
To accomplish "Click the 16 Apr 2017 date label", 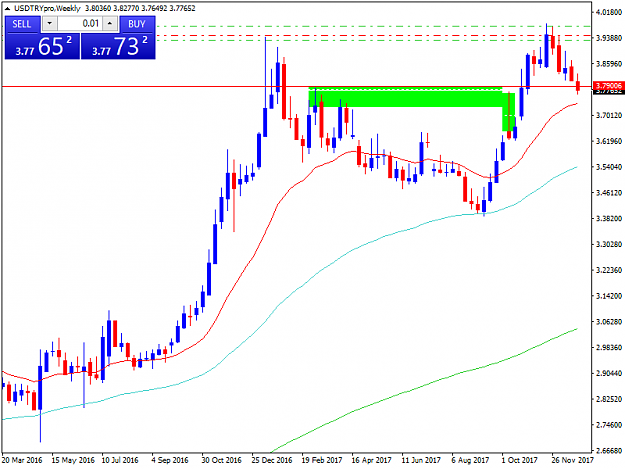I will tap(371, 460).
